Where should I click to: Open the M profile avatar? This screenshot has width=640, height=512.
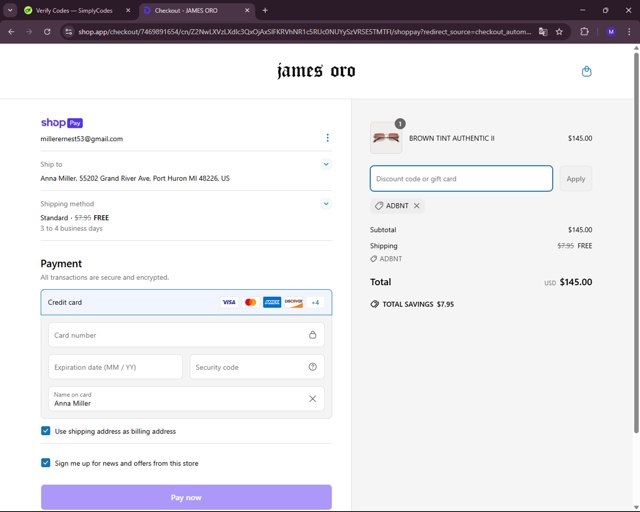point(611,32)
